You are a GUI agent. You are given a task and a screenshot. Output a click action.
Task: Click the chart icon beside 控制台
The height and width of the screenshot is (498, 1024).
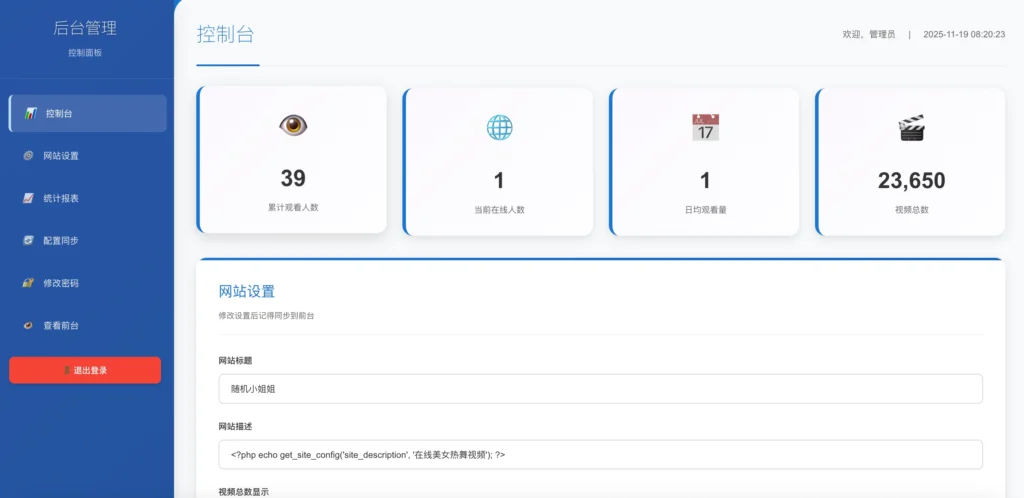tap(31, 114)
